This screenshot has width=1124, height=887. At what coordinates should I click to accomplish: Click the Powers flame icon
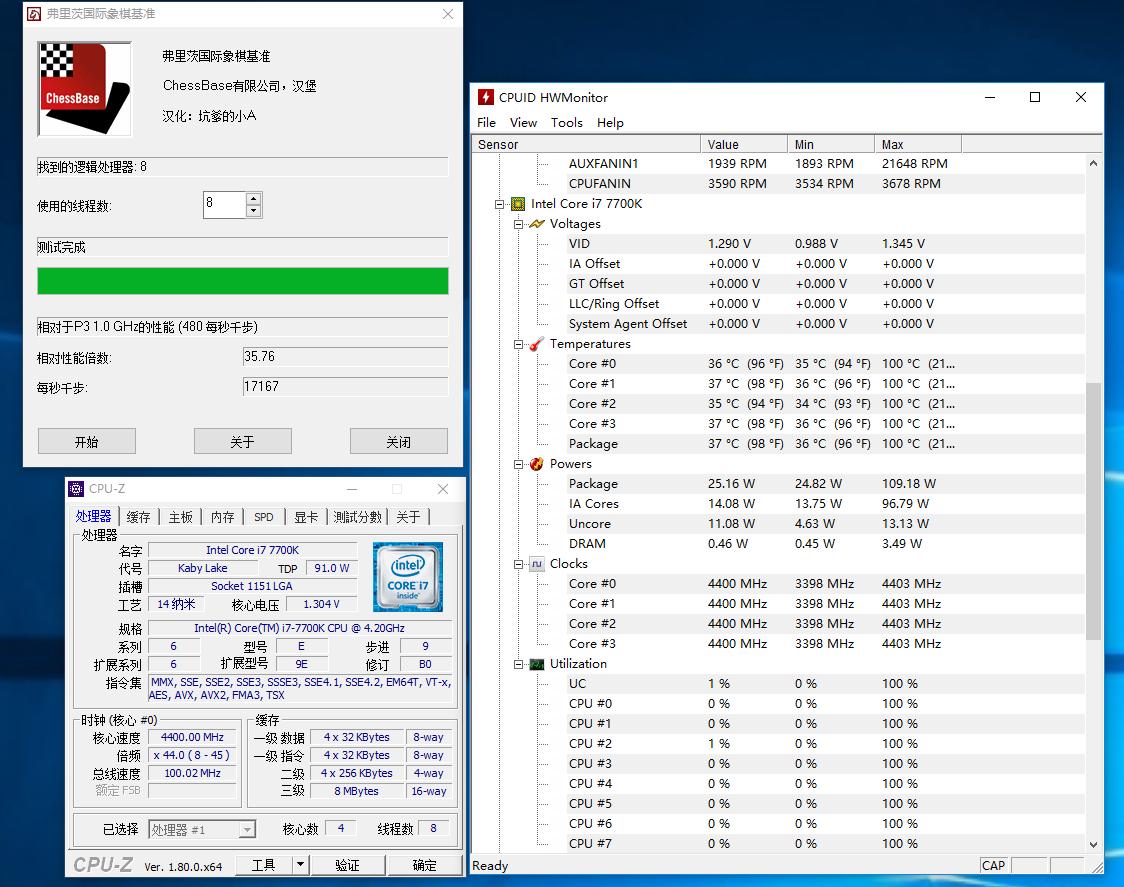pyautogui.click(x=537, y=464)
